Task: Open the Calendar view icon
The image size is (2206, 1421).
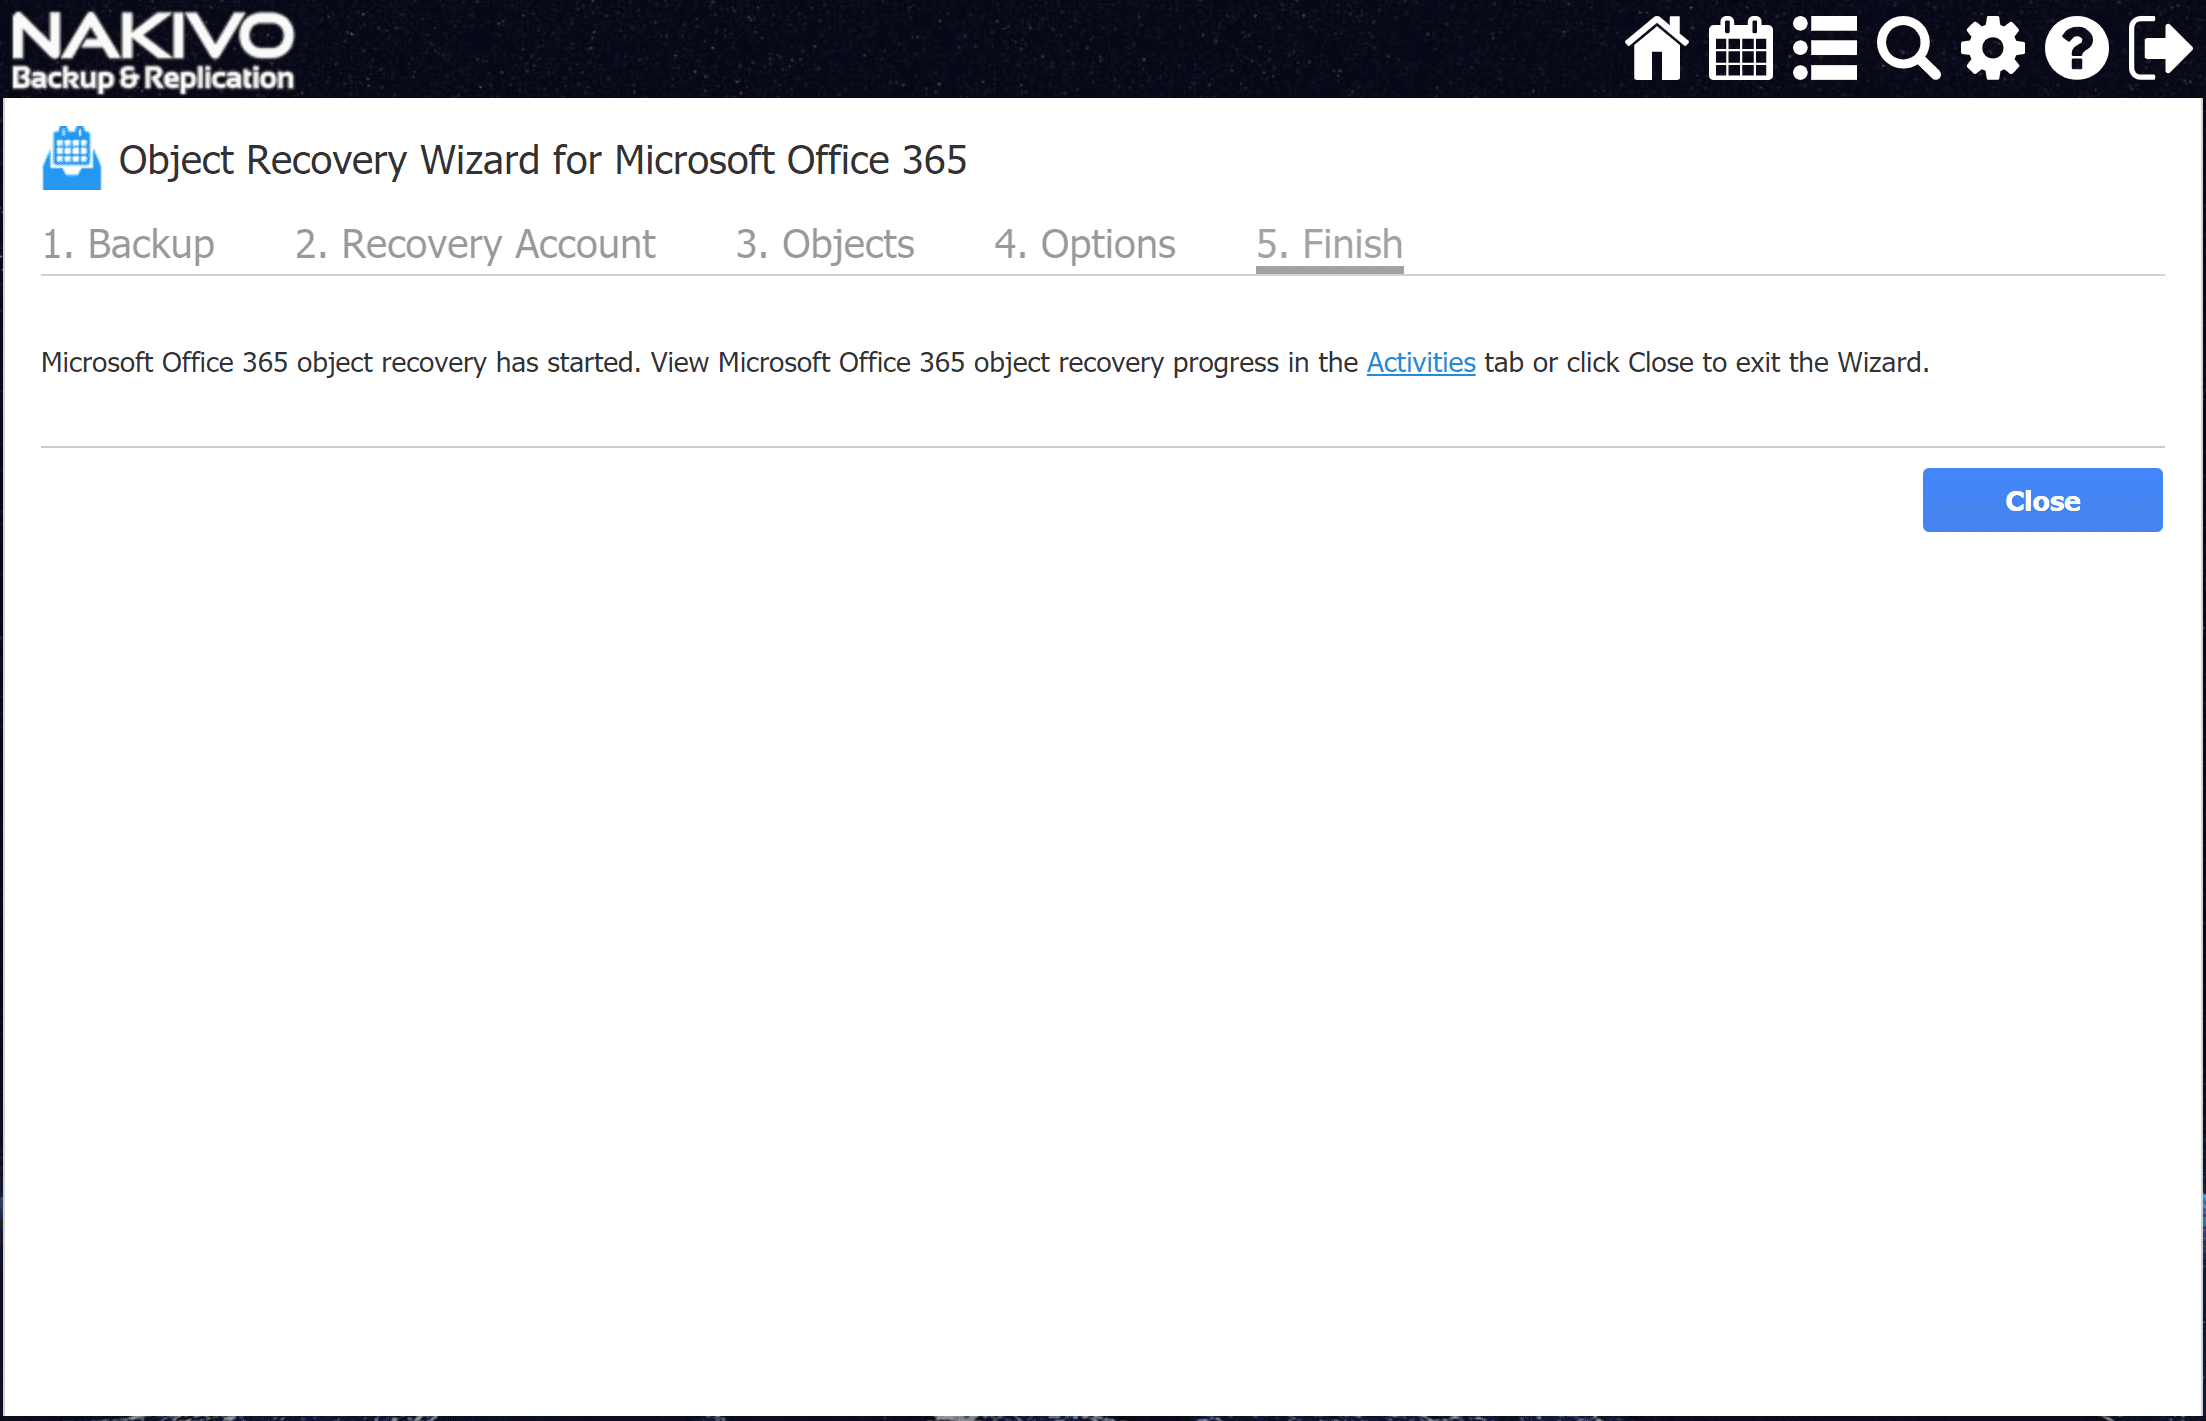Action: pyautogui.click(x=1740, y=48)
